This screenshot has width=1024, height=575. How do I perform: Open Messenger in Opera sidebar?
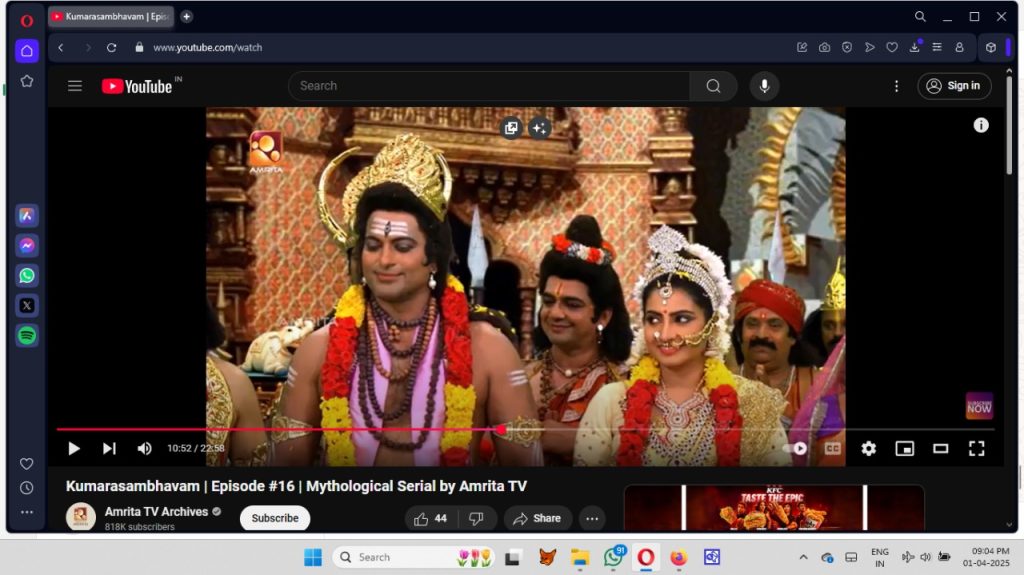[27, 246]
